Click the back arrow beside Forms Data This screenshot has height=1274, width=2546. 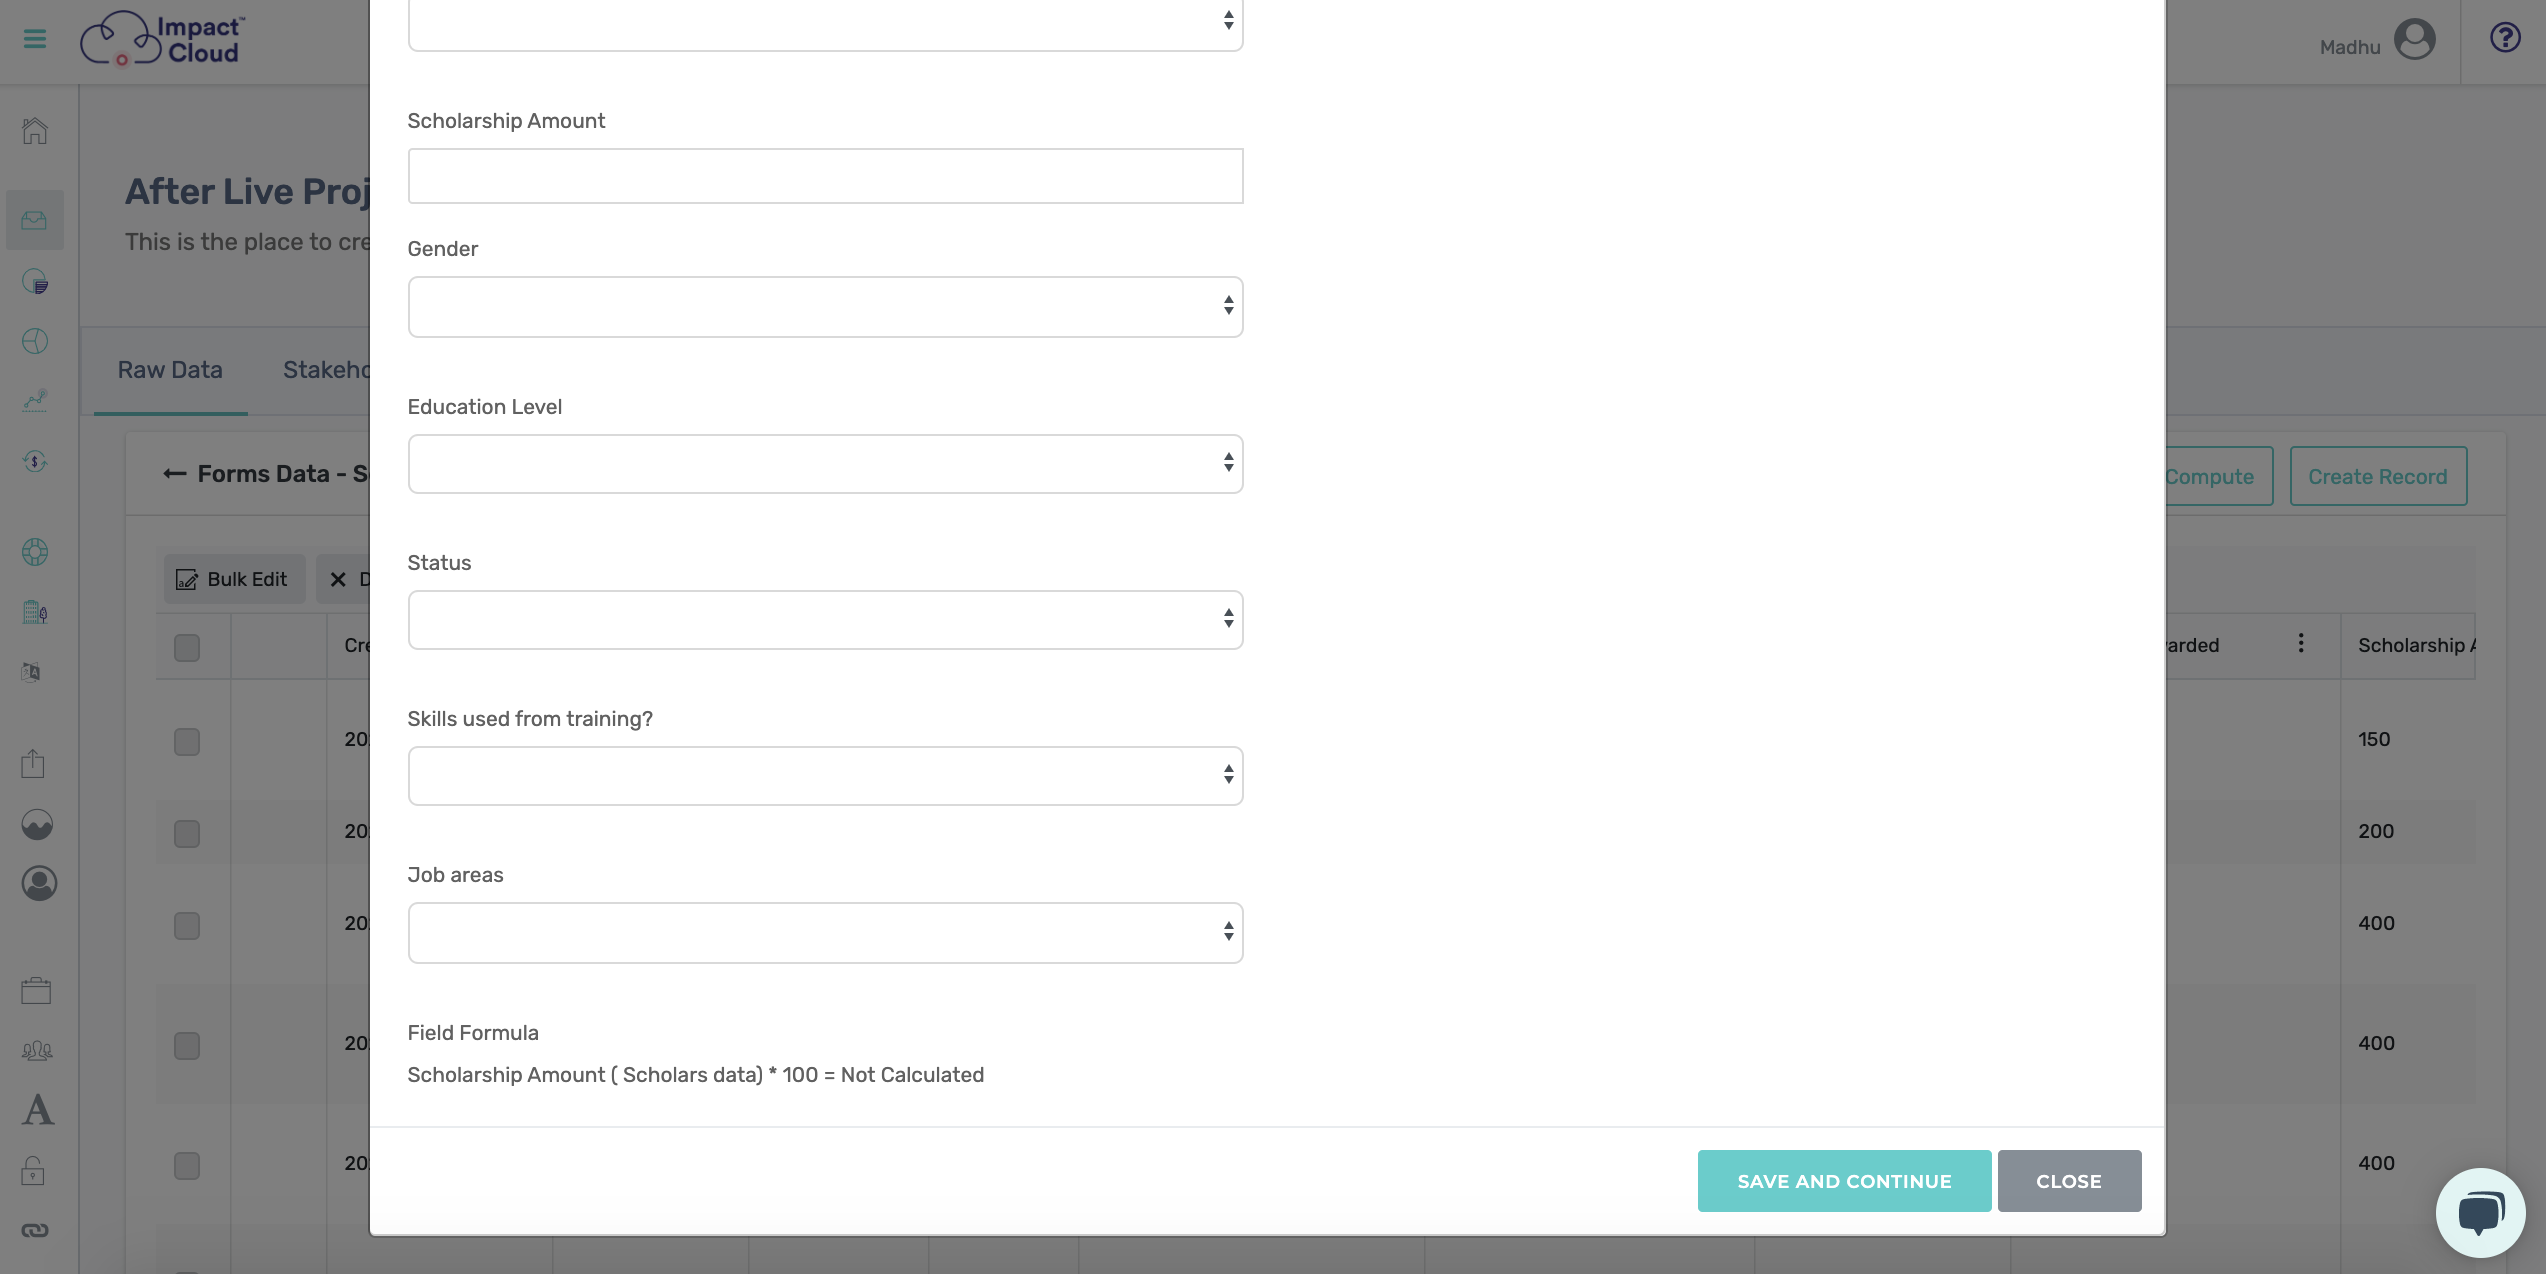click(x=175, y=474)
